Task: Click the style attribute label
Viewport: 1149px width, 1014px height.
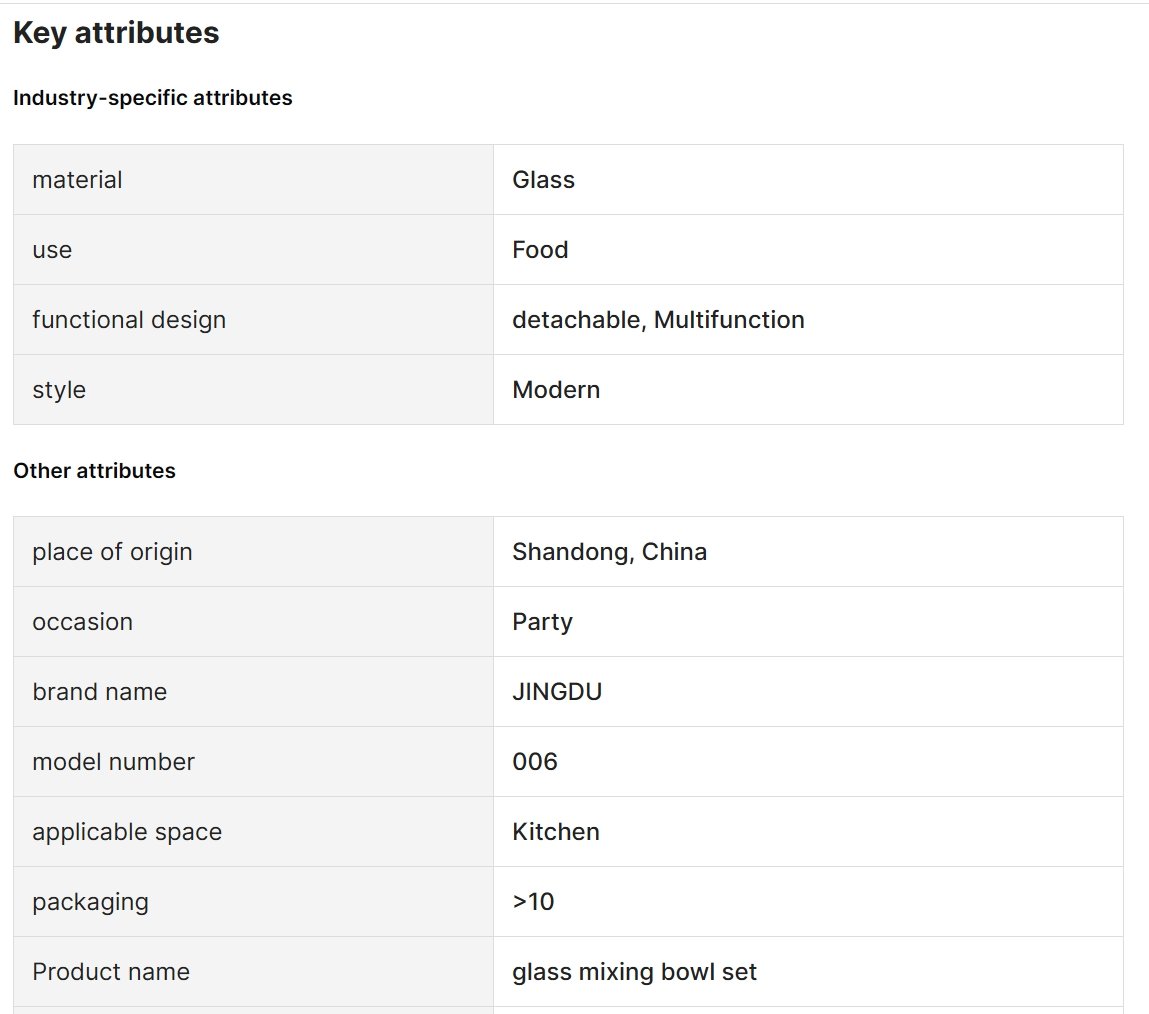Action: (59, 390)
